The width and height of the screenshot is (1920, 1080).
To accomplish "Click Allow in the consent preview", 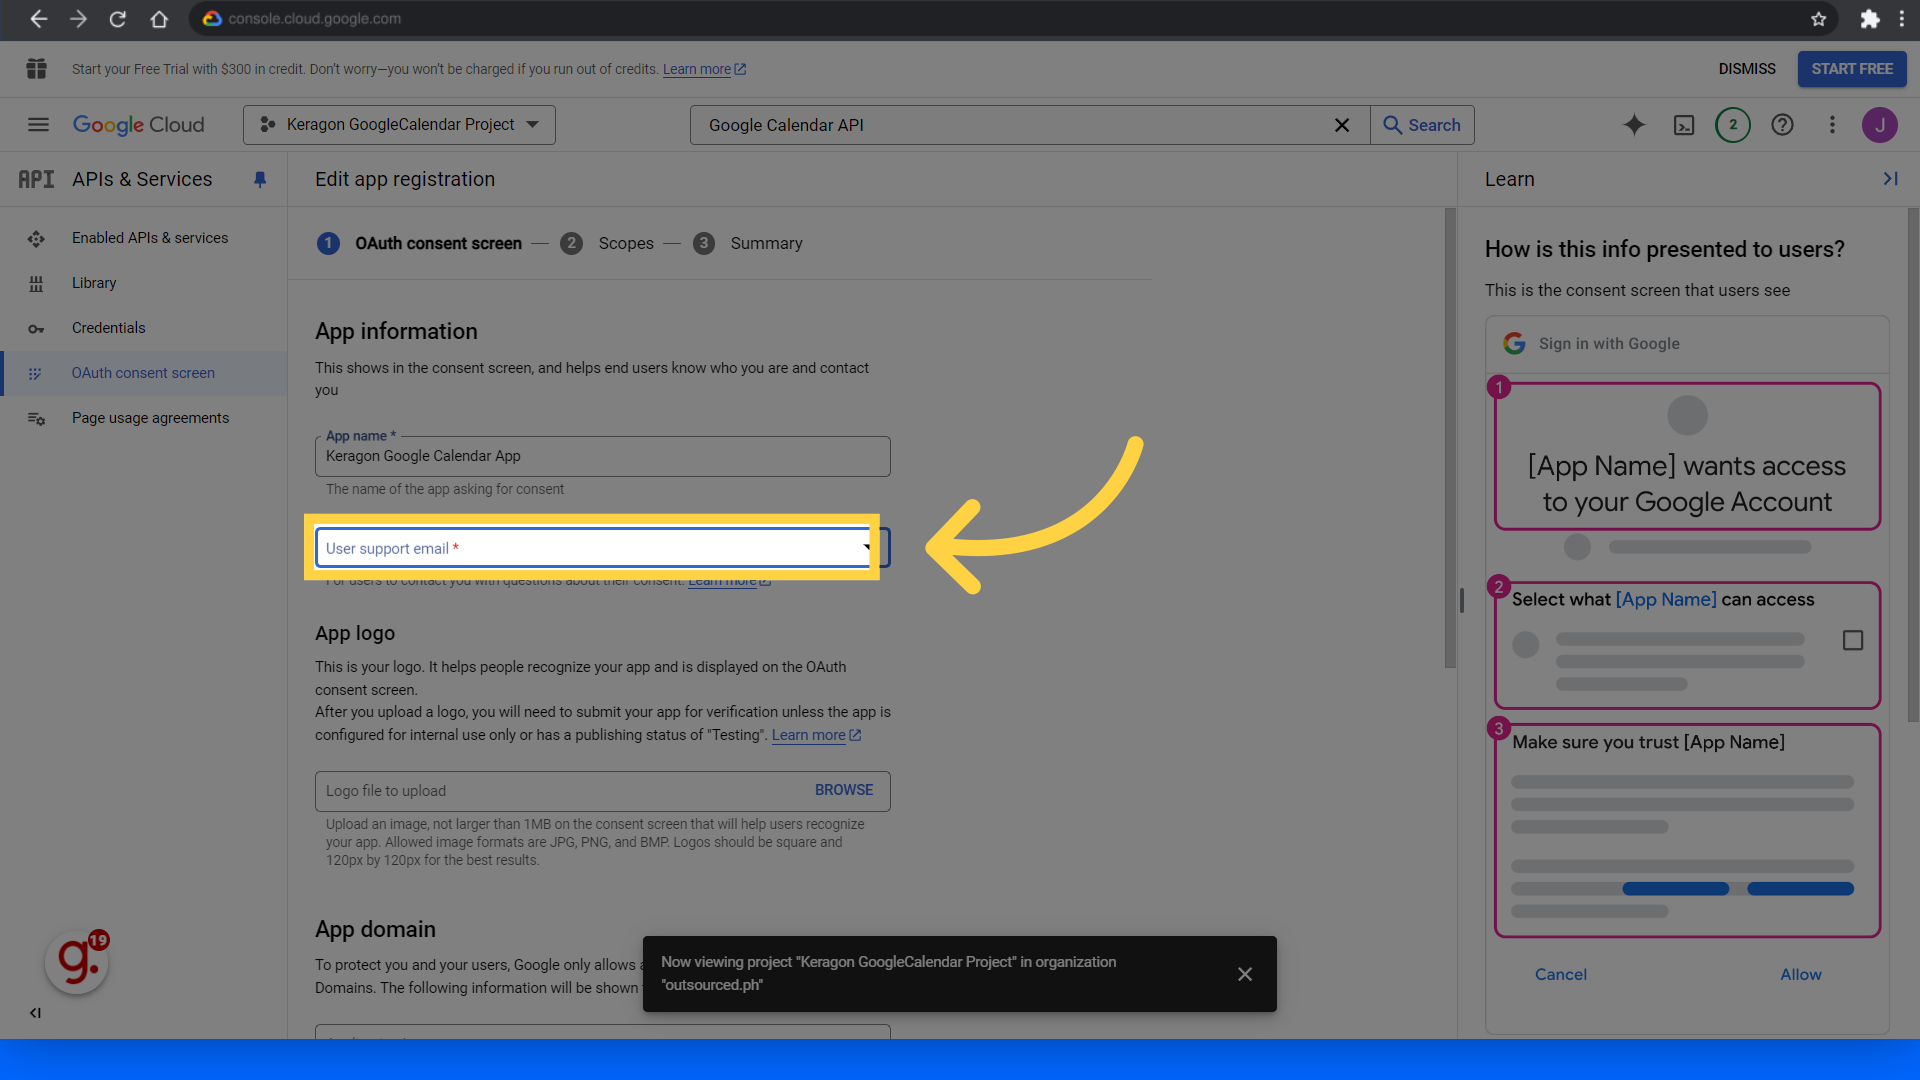I will (1801, 974).
